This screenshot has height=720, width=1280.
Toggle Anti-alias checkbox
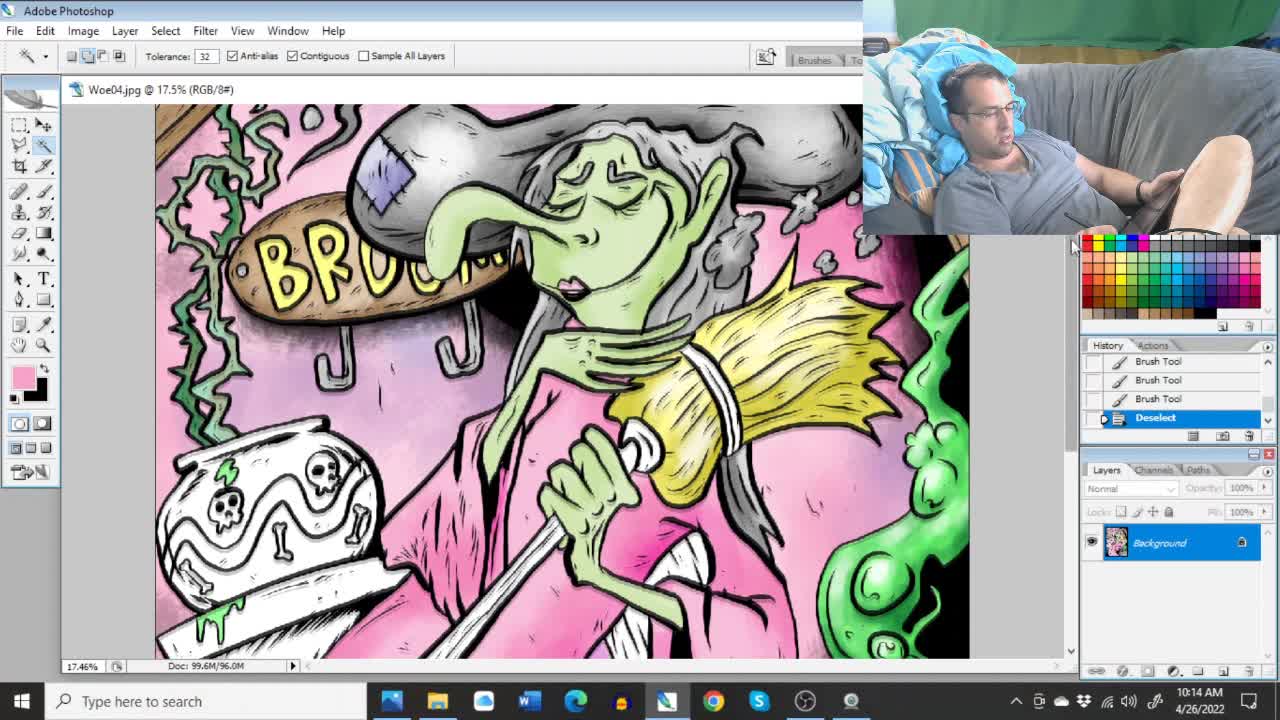click(x=233, y=56)
